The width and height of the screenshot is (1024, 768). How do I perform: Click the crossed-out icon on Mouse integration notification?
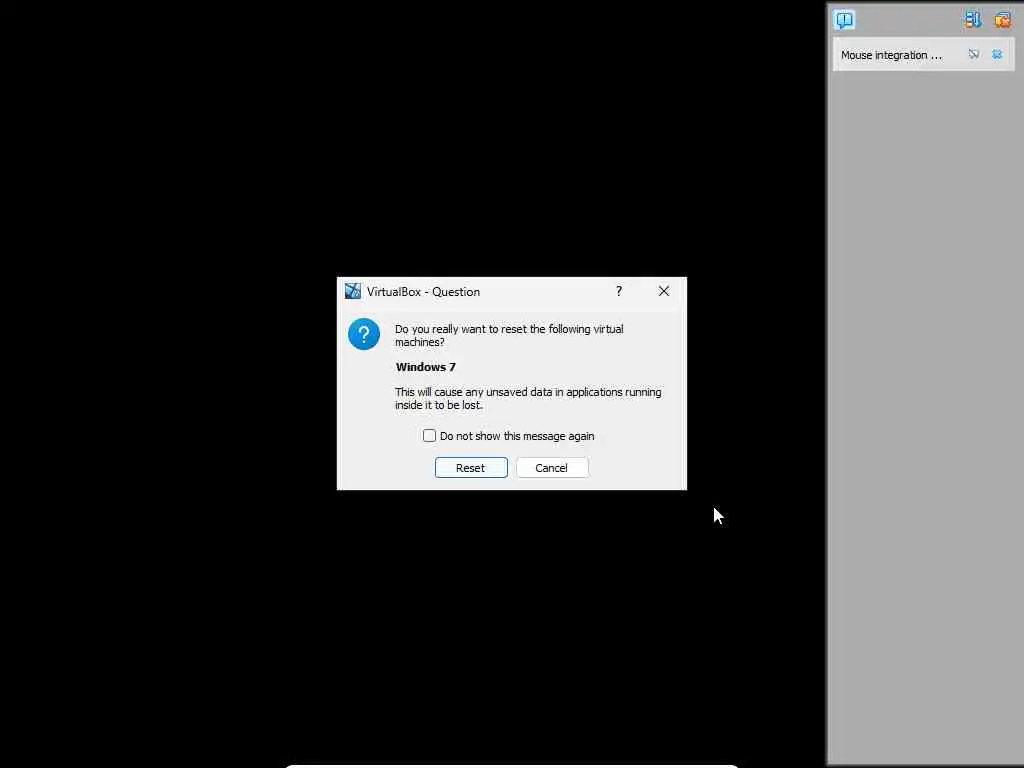pos(974,54)
